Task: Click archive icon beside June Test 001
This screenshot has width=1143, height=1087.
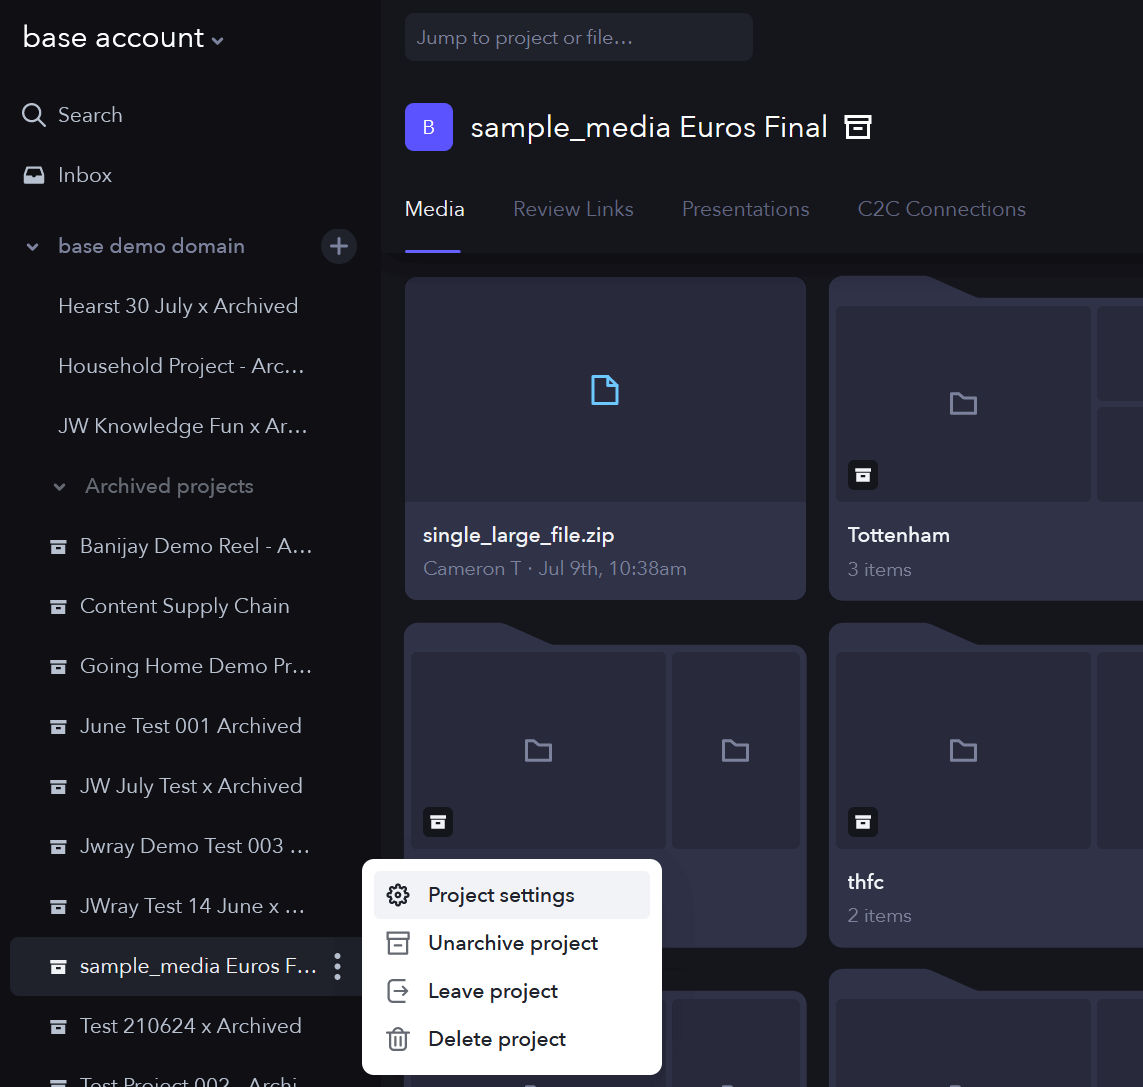Action: pyautogui.click(x=58, y=726)
